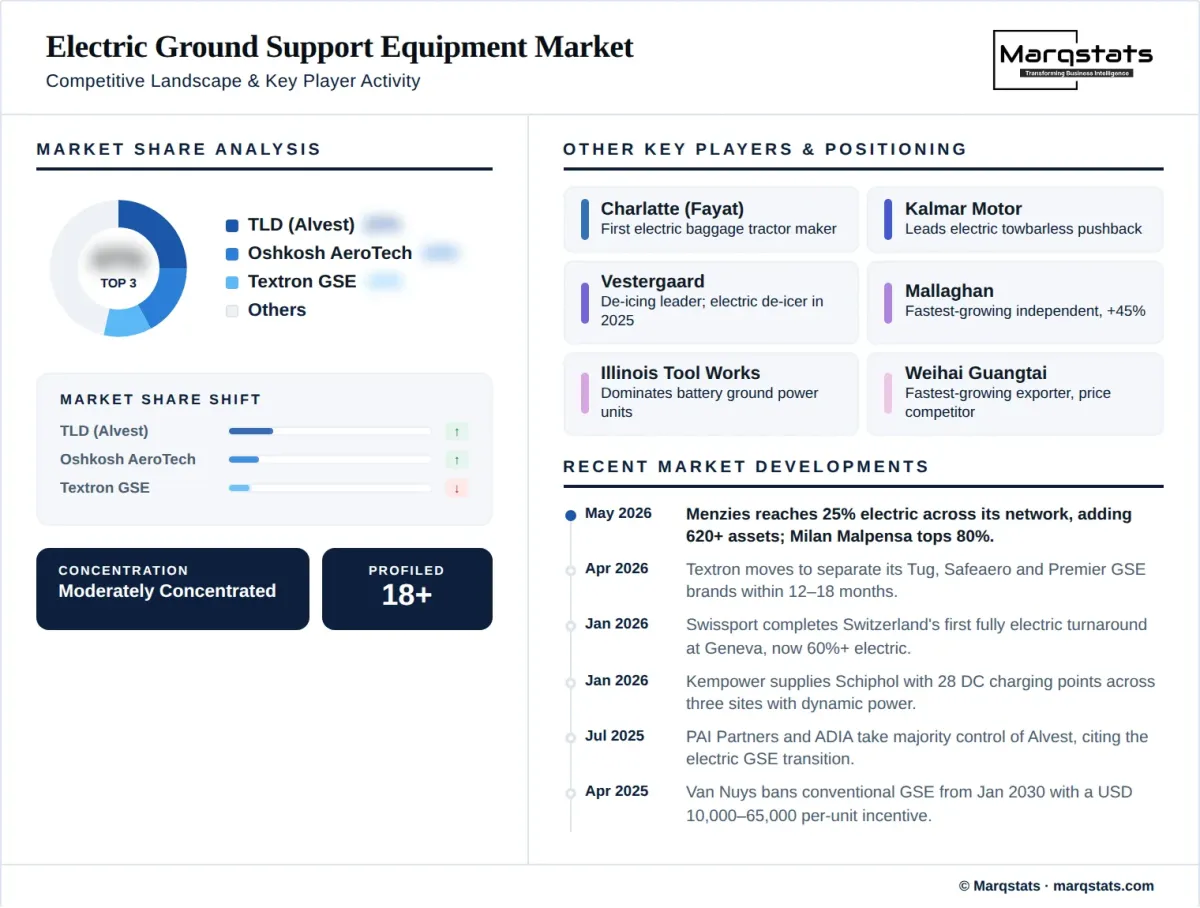Click the Profiled 18+ box

pyautogui.click(x=407, y=589)
